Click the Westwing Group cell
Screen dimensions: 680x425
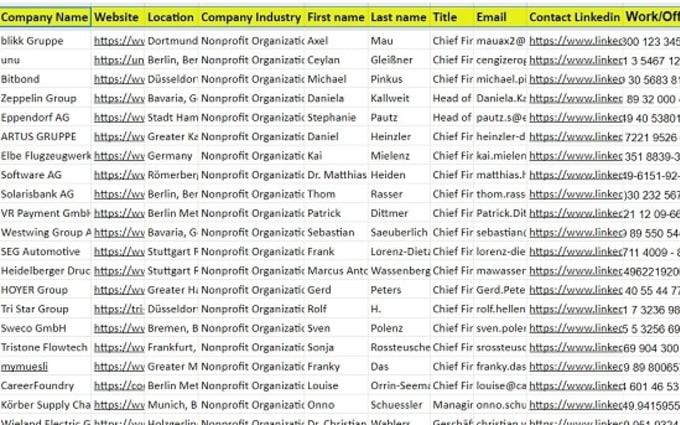click(46, 232)
